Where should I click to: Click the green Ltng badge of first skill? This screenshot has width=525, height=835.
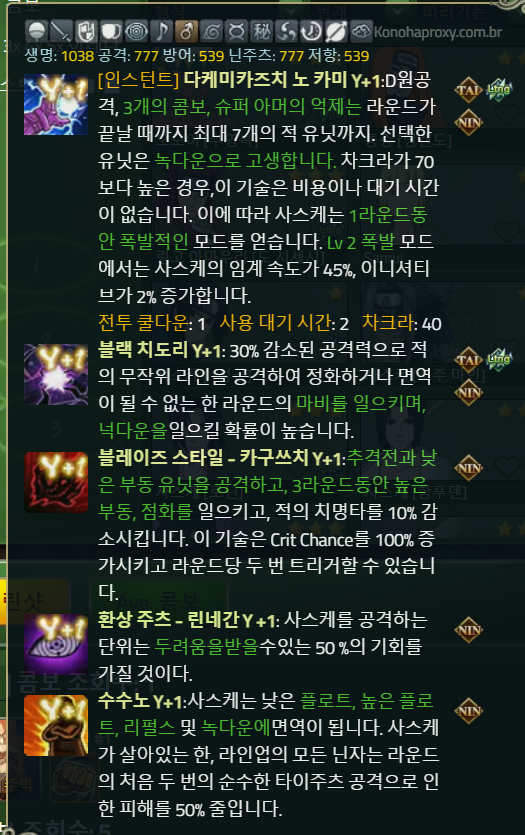click(x=499, y=89)
